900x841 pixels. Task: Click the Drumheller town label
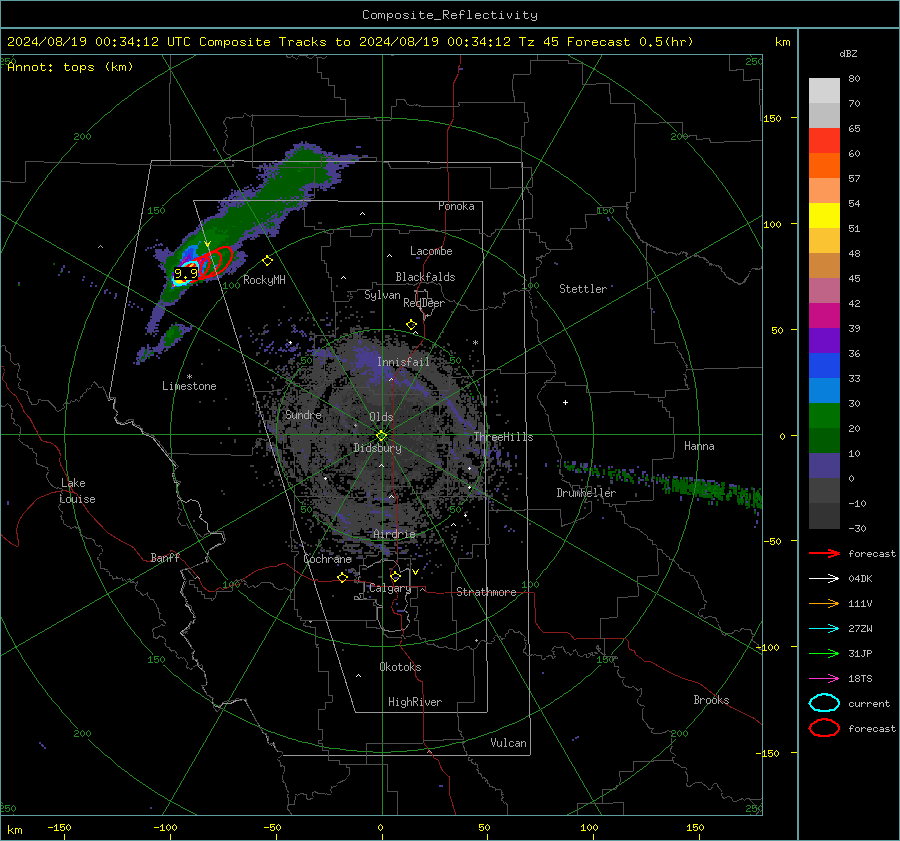(x=586, y=493)
